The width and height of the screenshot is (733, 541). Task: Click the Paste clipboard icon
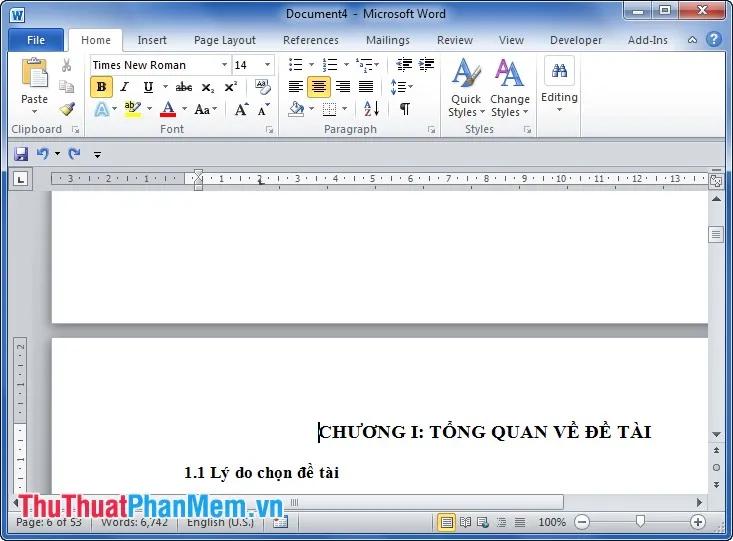pyautogui.click(x=34, y=80)
